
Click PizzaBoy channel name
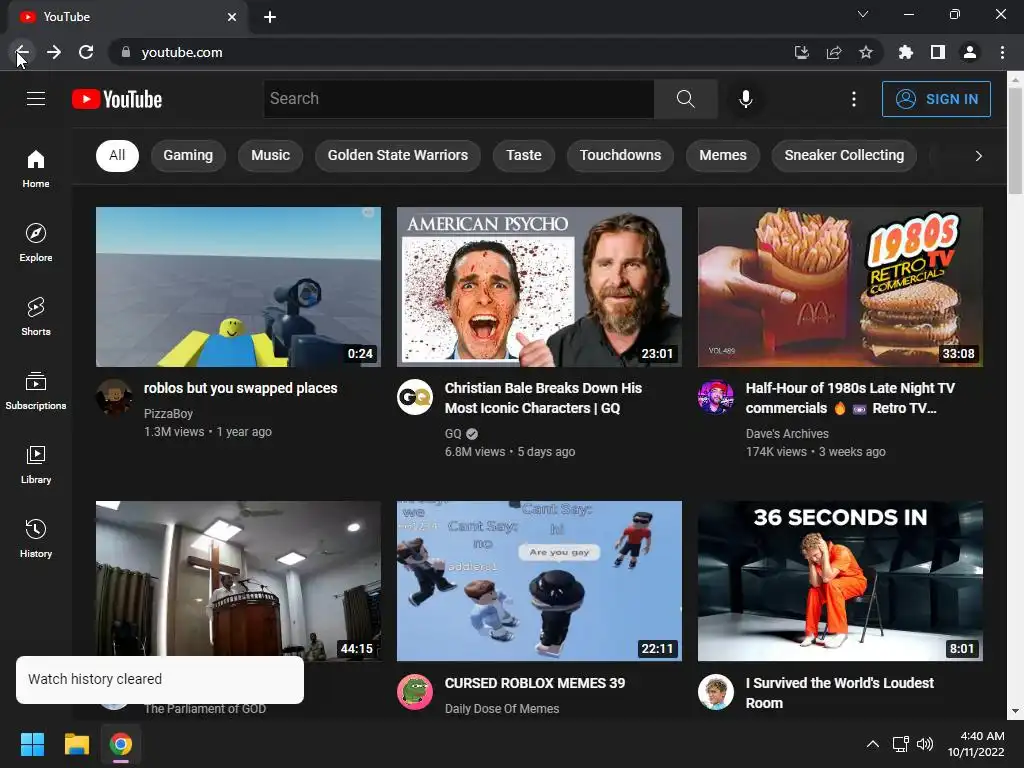pos(168,413)
